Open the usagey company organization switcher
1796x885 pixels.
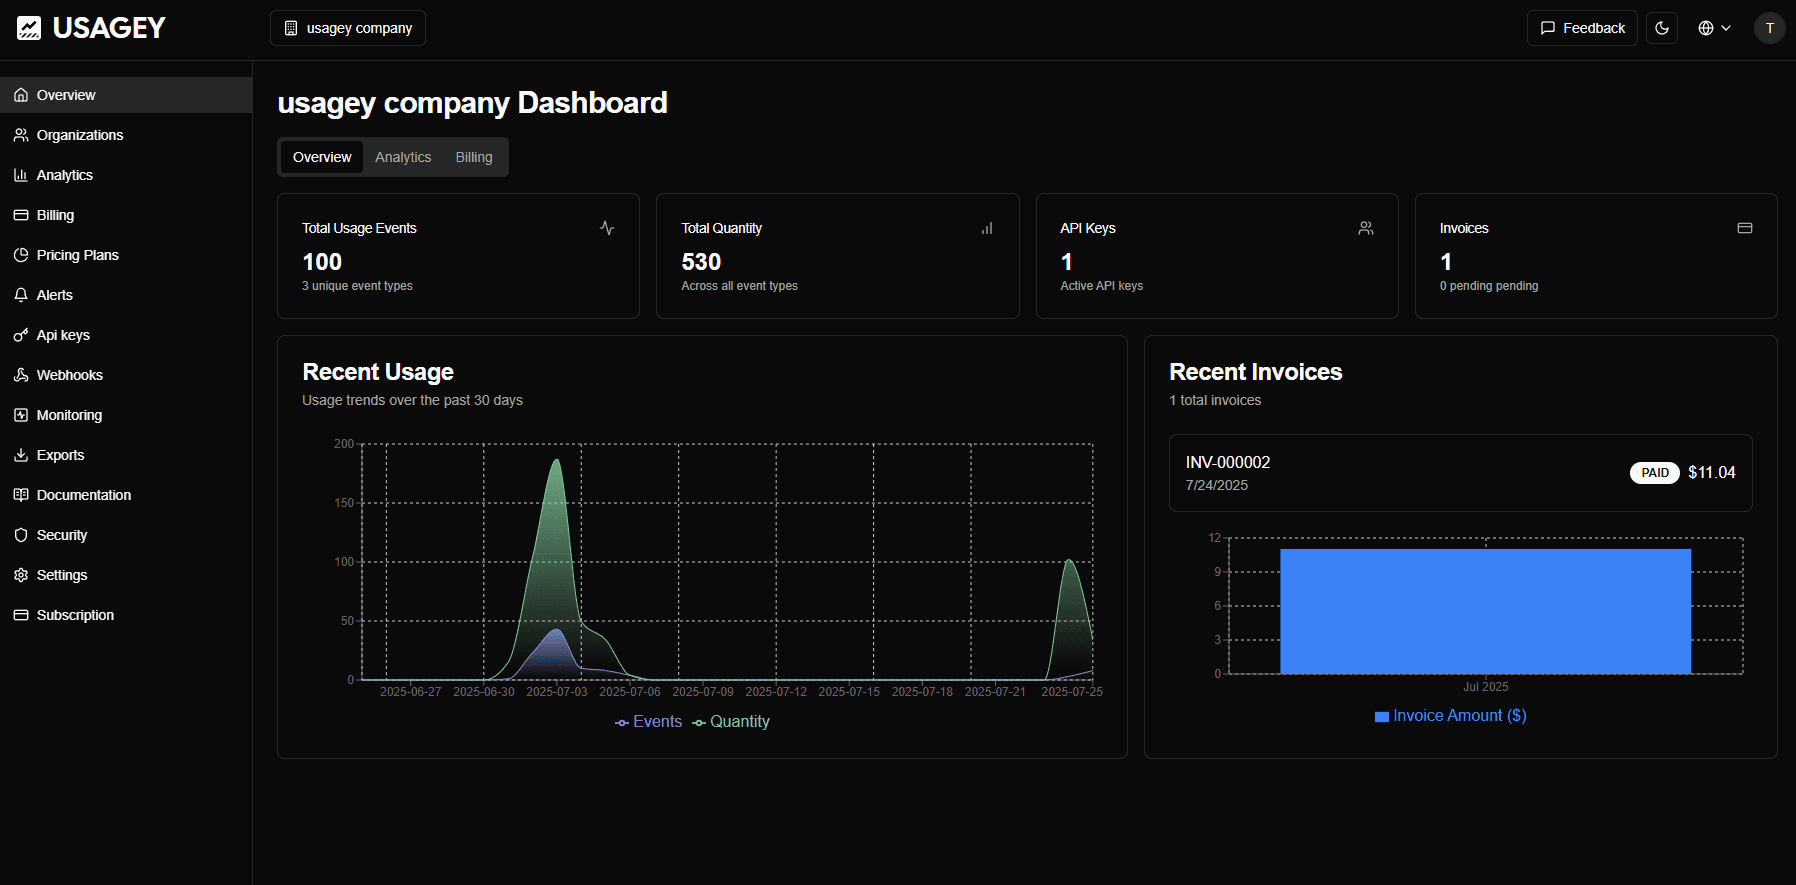coord(348,28)
